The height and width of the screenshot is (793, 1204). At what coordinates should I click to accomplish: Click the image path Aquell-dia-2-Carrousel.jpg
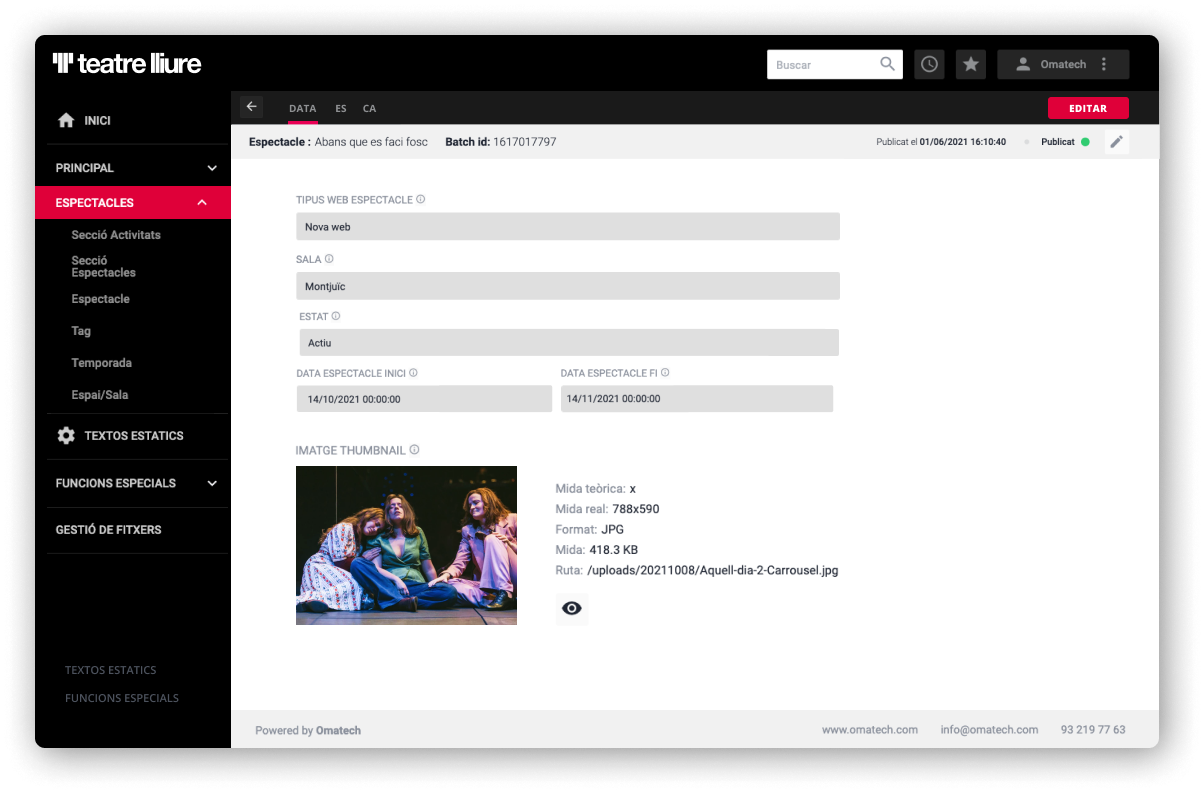pos(713,570)
